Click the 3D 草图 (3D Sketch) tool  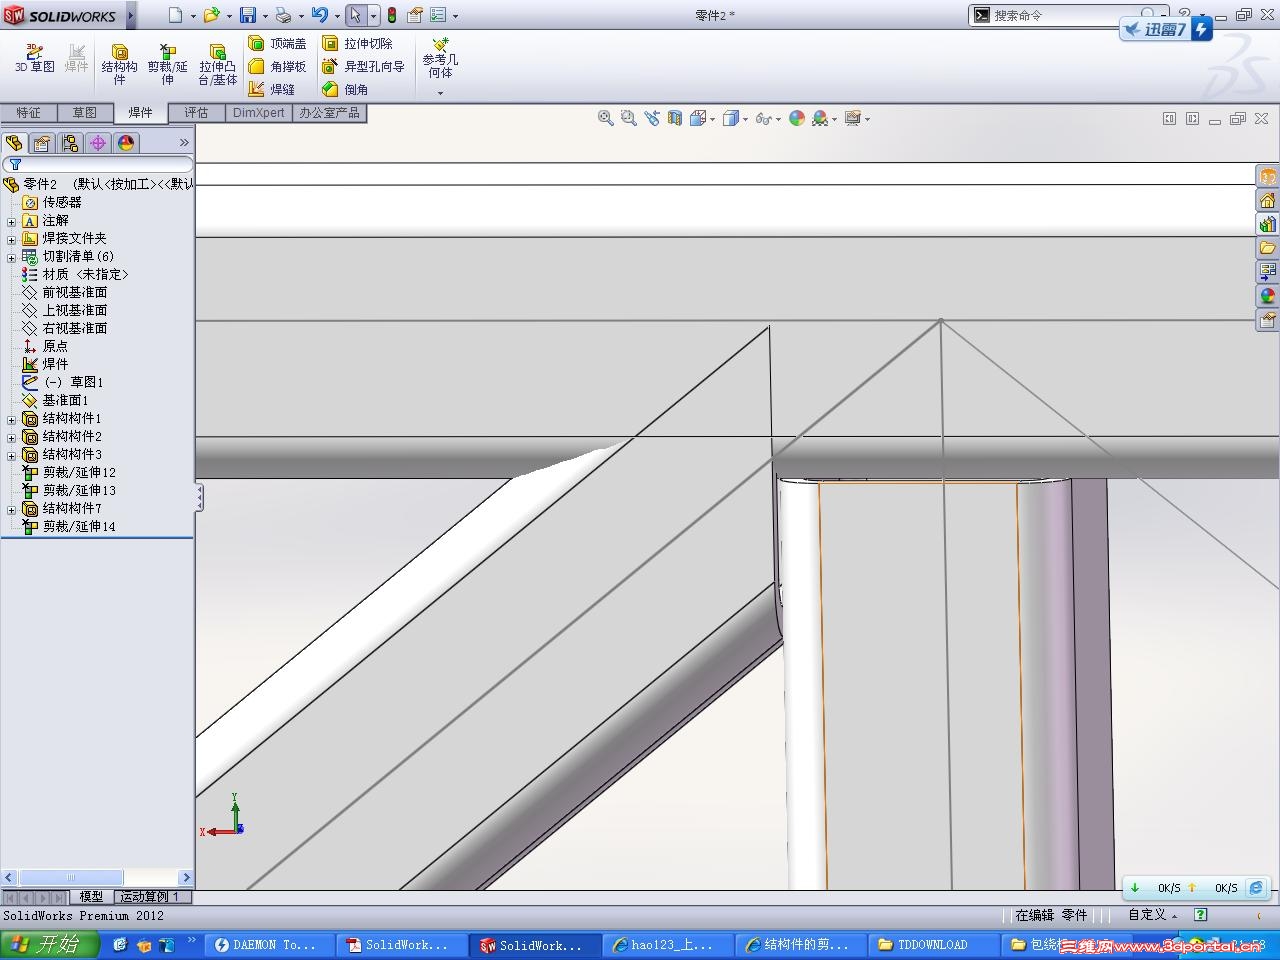35,58
